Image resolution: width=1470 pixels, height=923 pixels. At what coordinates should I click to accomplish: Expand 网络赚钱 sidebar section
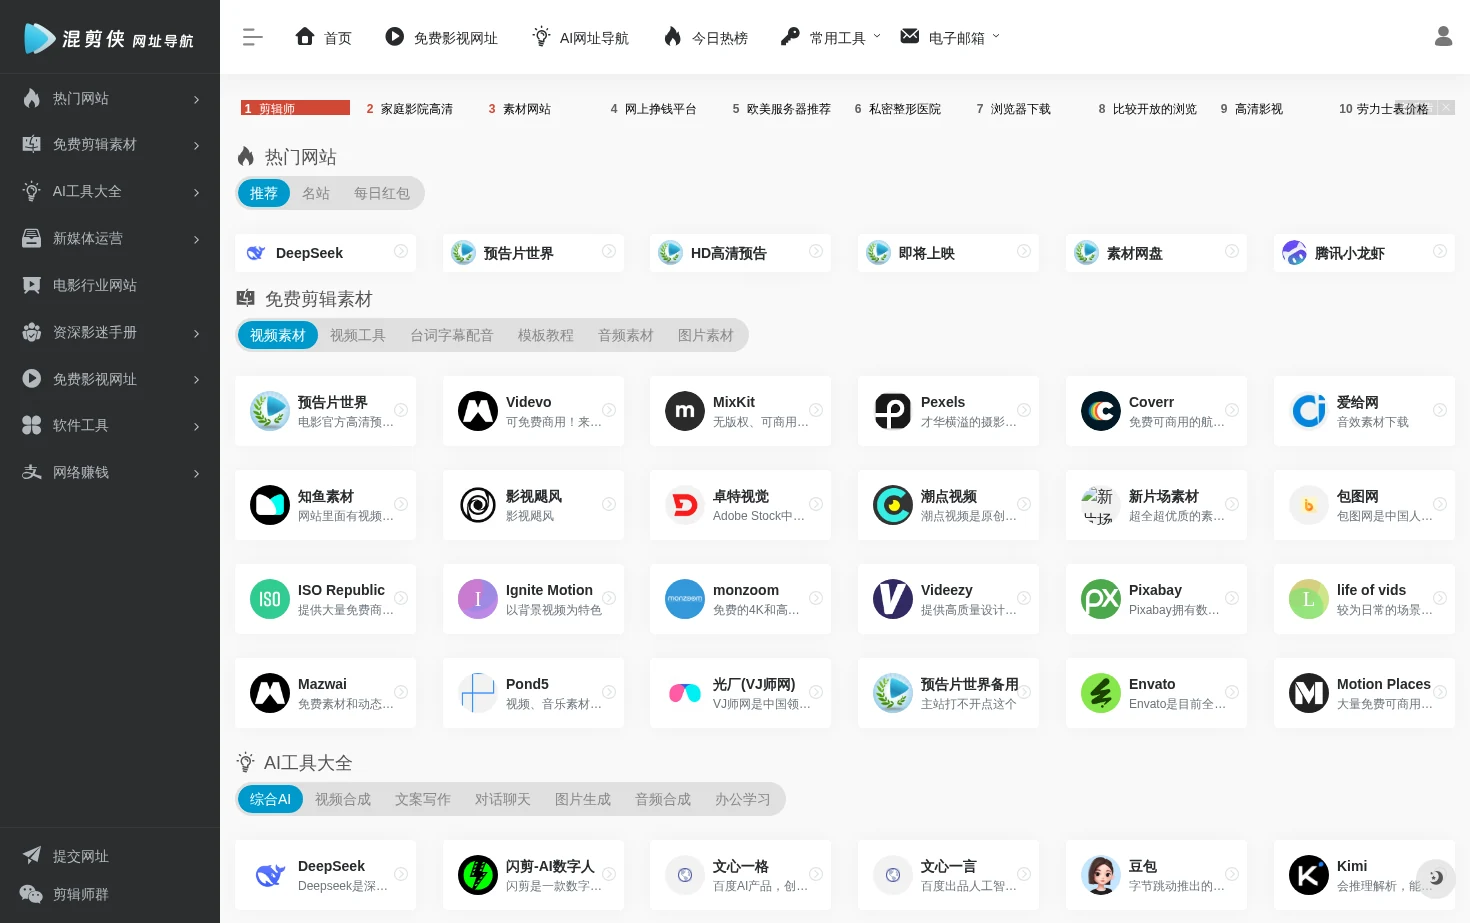point(196,473)
